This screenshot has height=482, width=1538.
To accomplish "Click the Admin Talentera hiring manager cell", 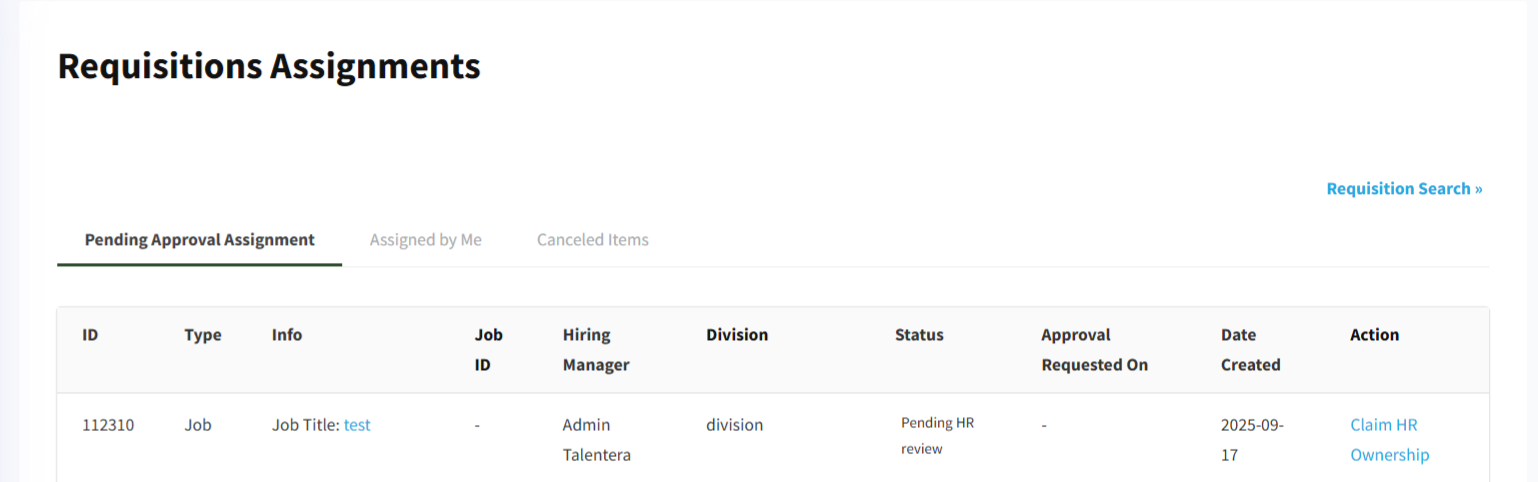I will (596, 440).
